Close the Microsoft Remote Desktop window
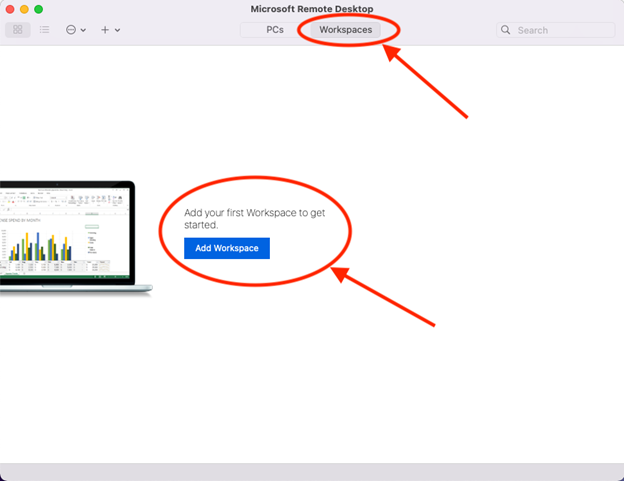 [x=10, y=9]
